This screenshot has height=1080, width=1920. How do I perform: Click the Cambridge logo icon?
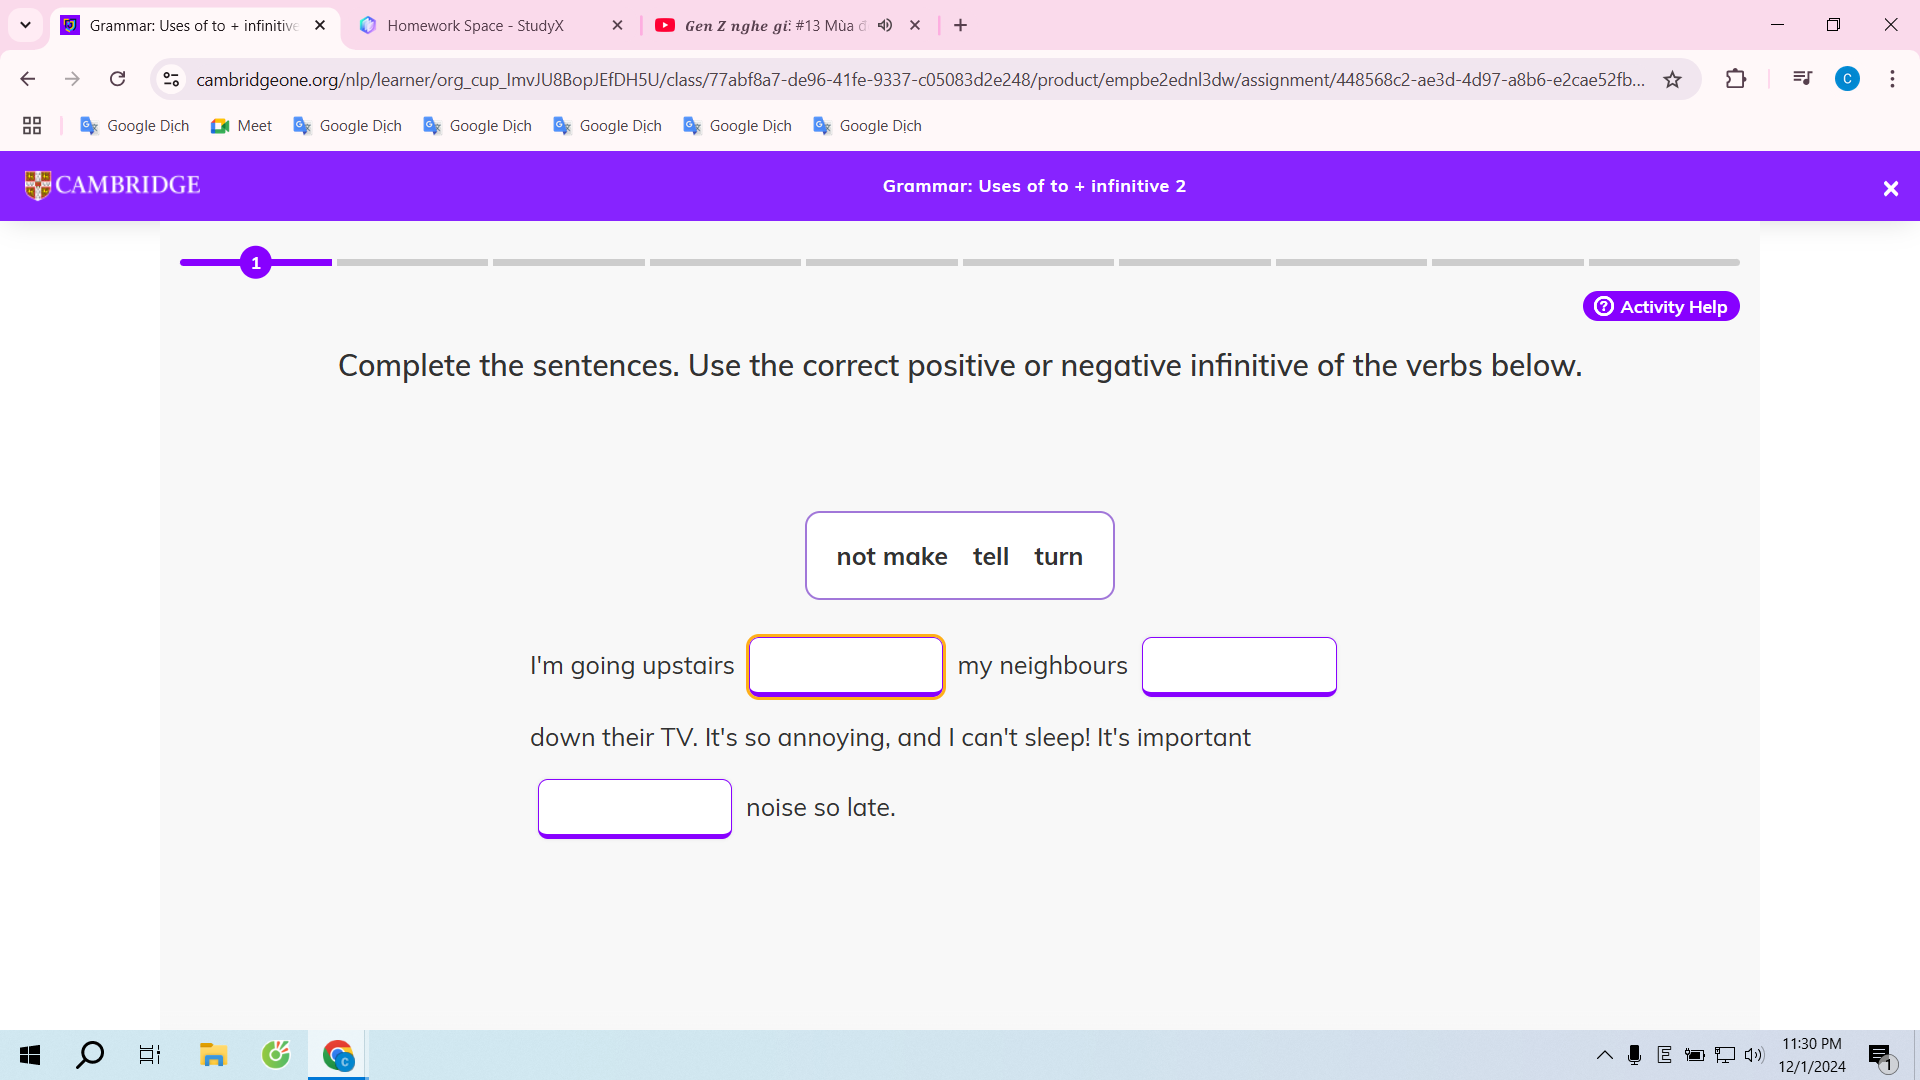click(33, 185)
